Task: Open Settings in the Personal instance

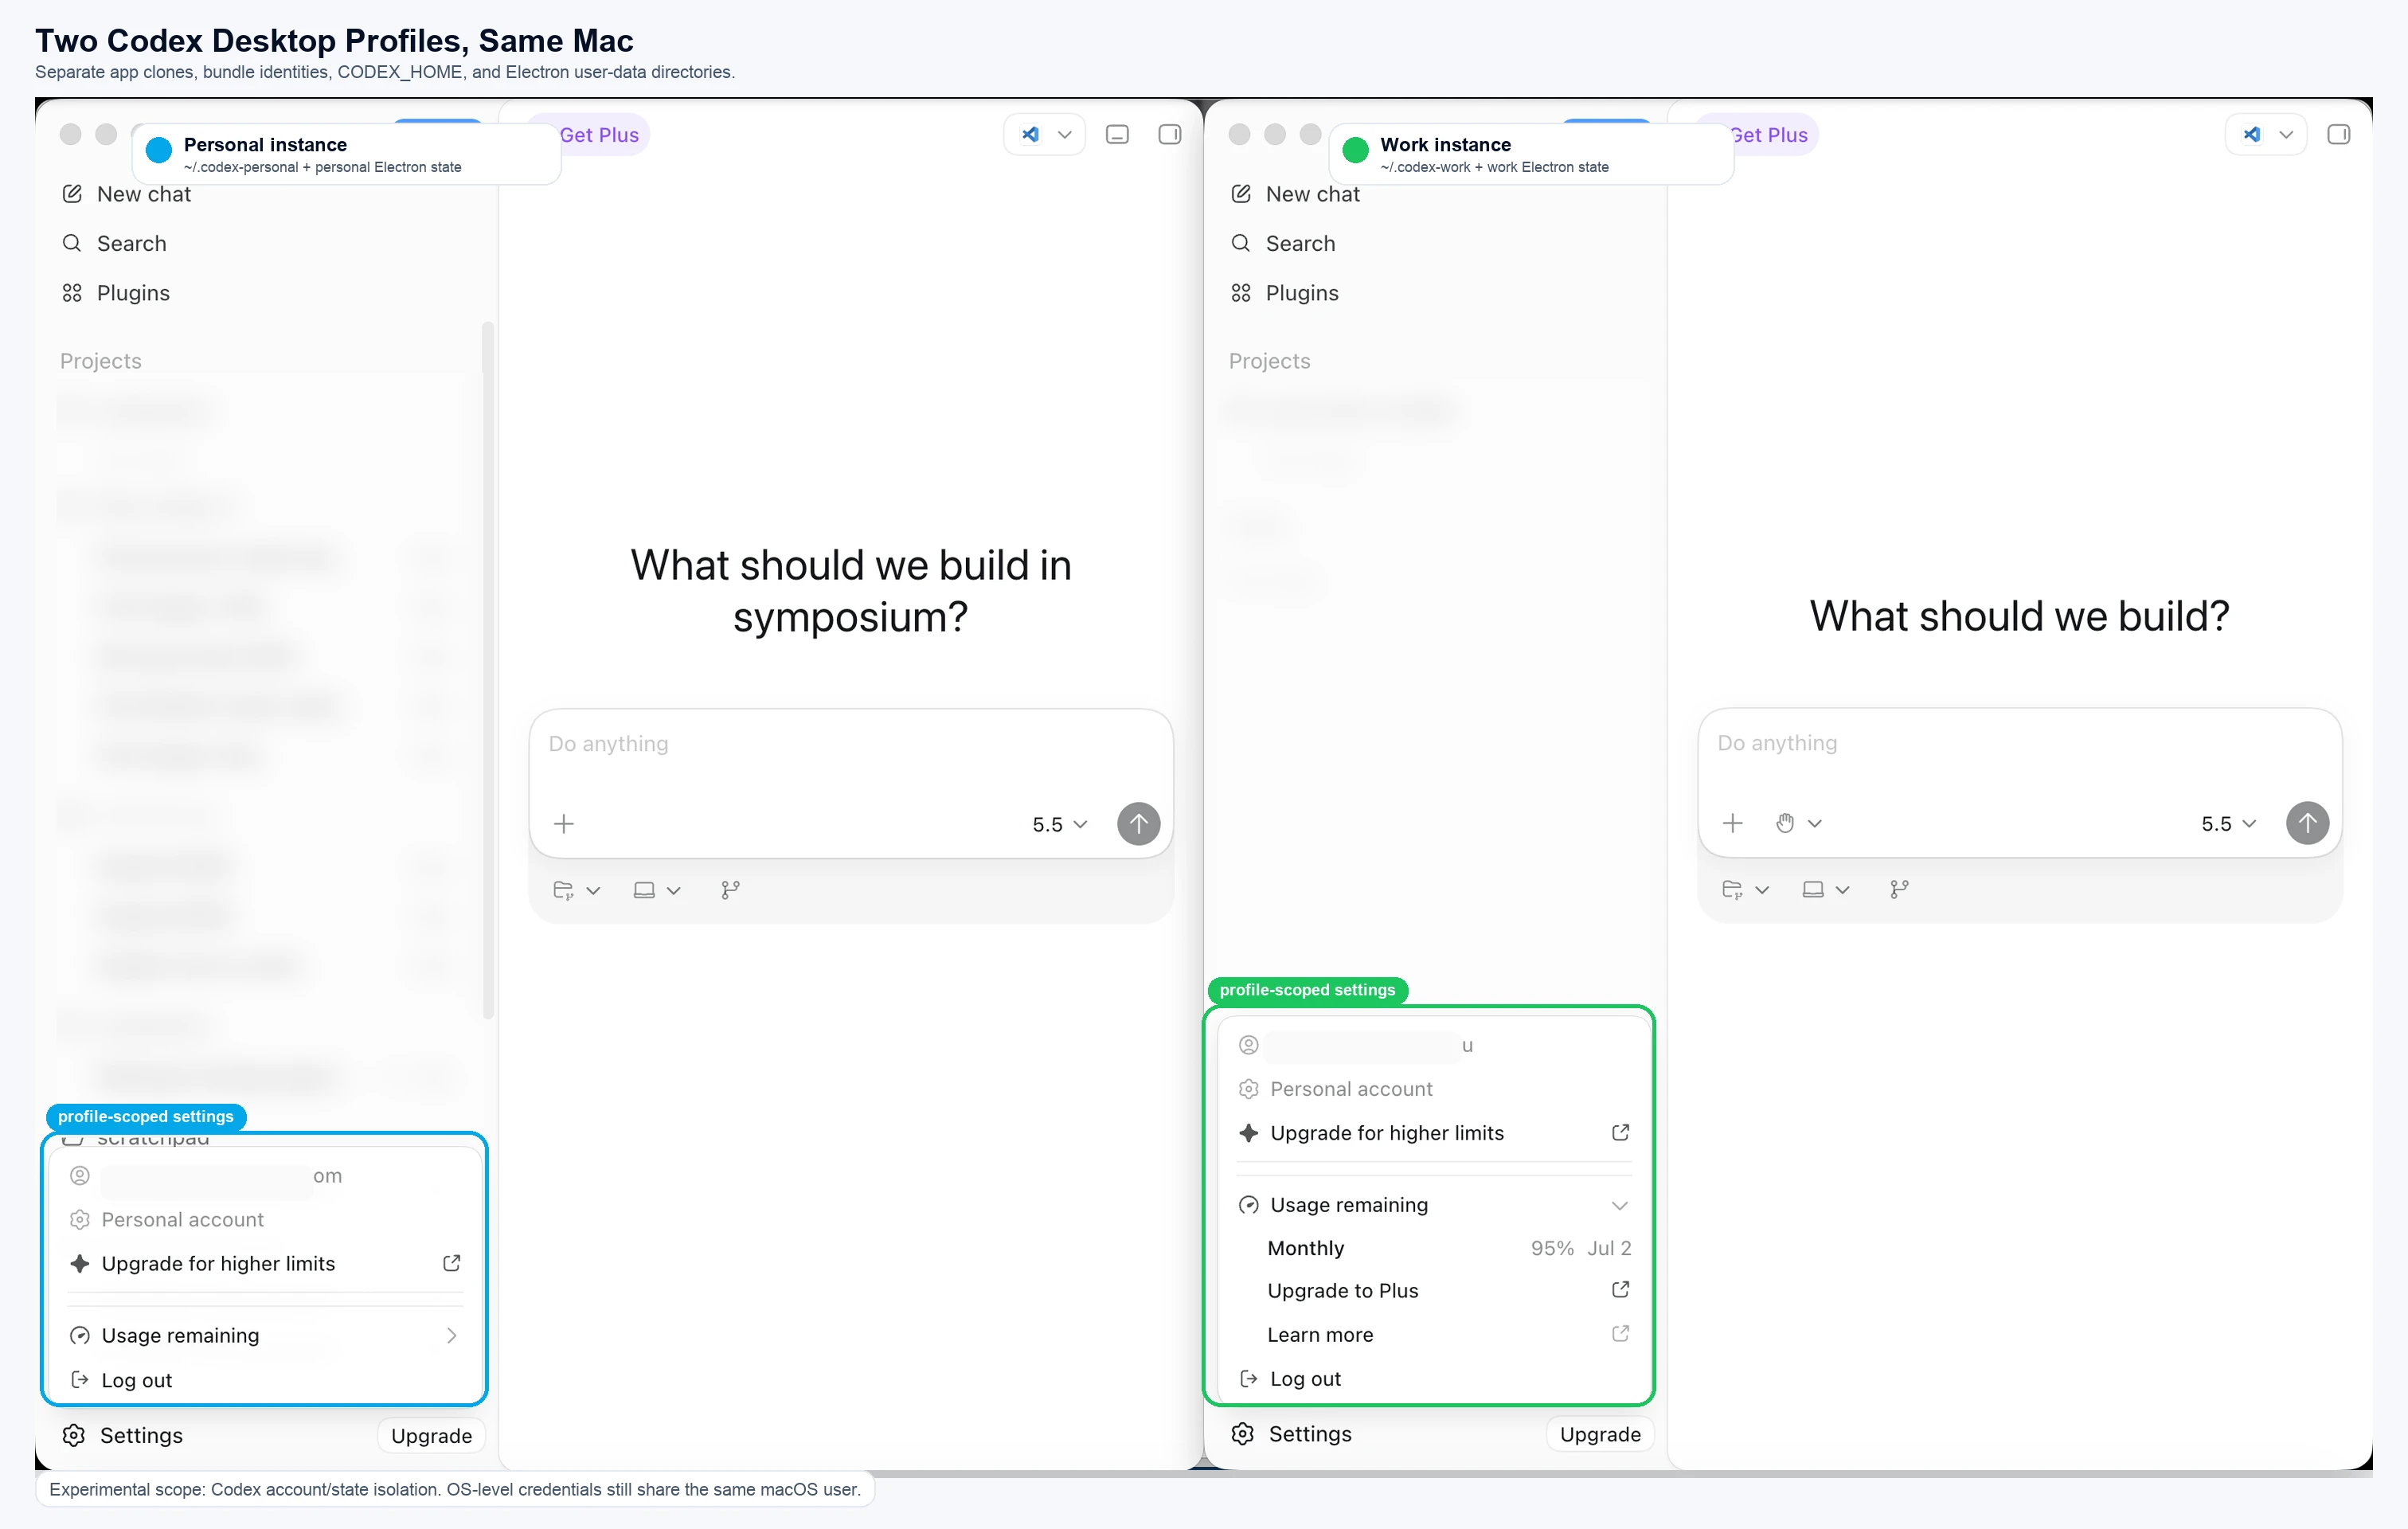Action: (122, 1435)
